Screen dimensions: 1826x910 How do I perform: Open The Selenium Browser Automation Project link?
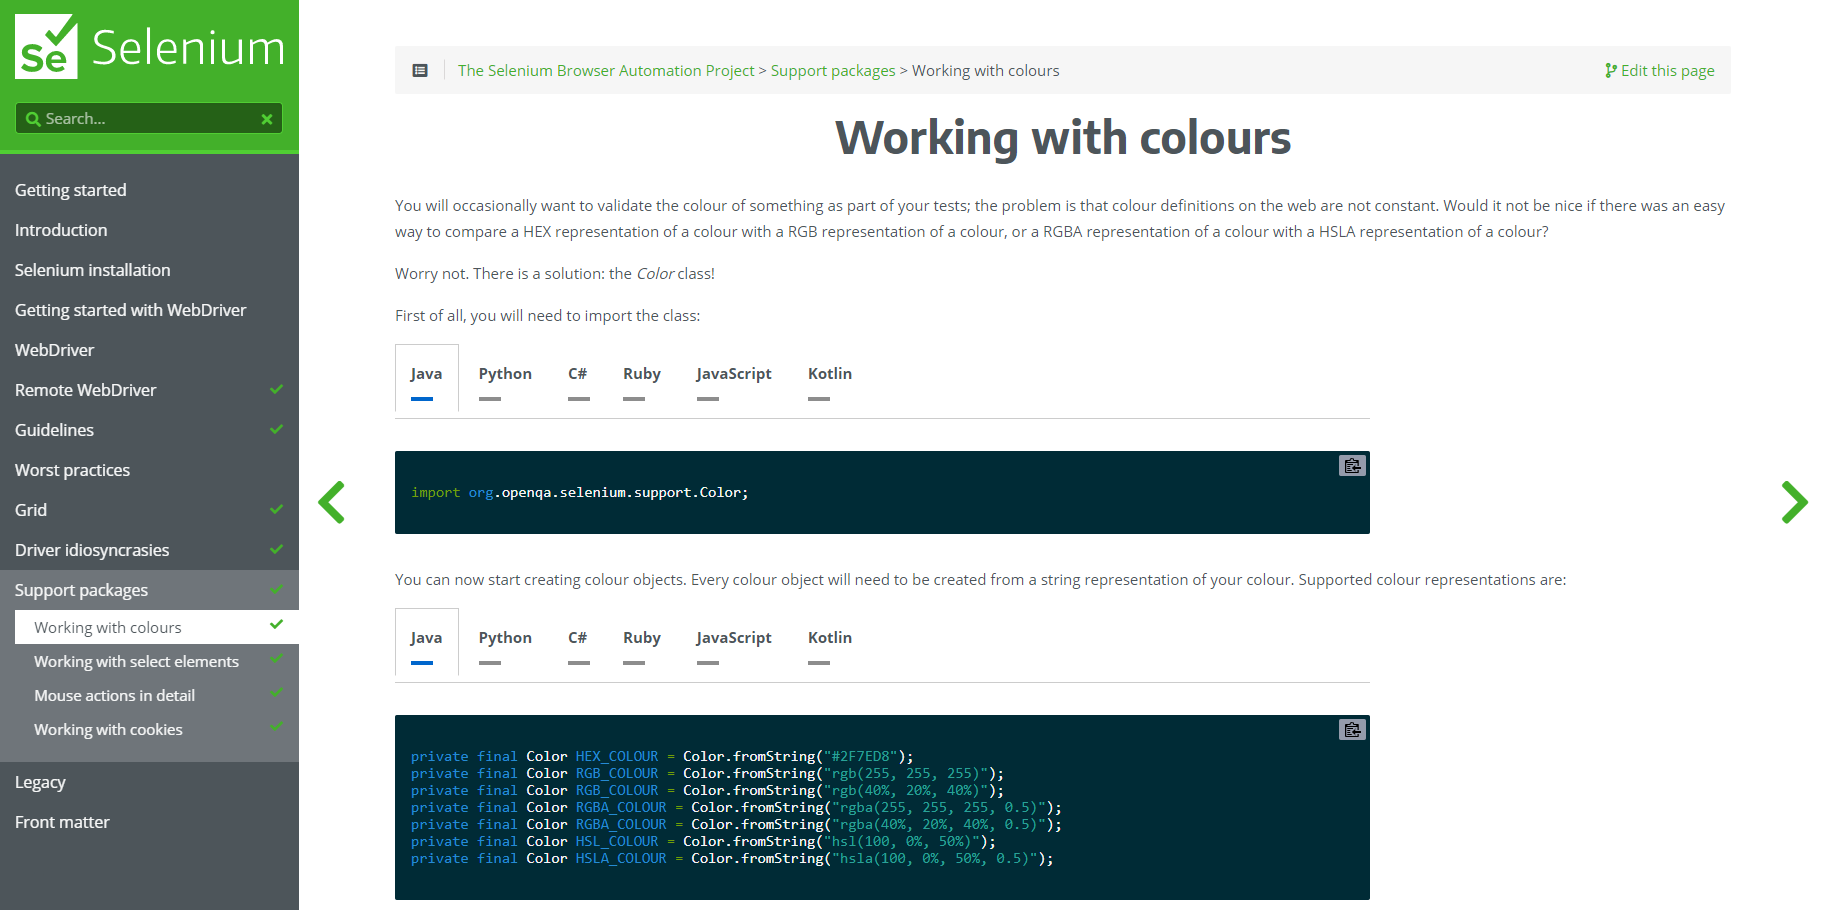click(x=606, y=70)
